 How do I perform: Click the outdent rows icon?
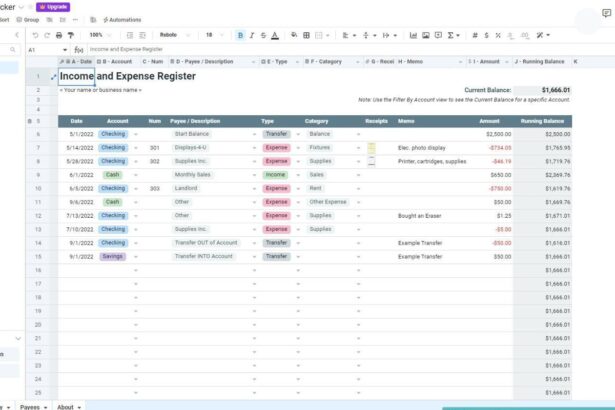[130, 35]
